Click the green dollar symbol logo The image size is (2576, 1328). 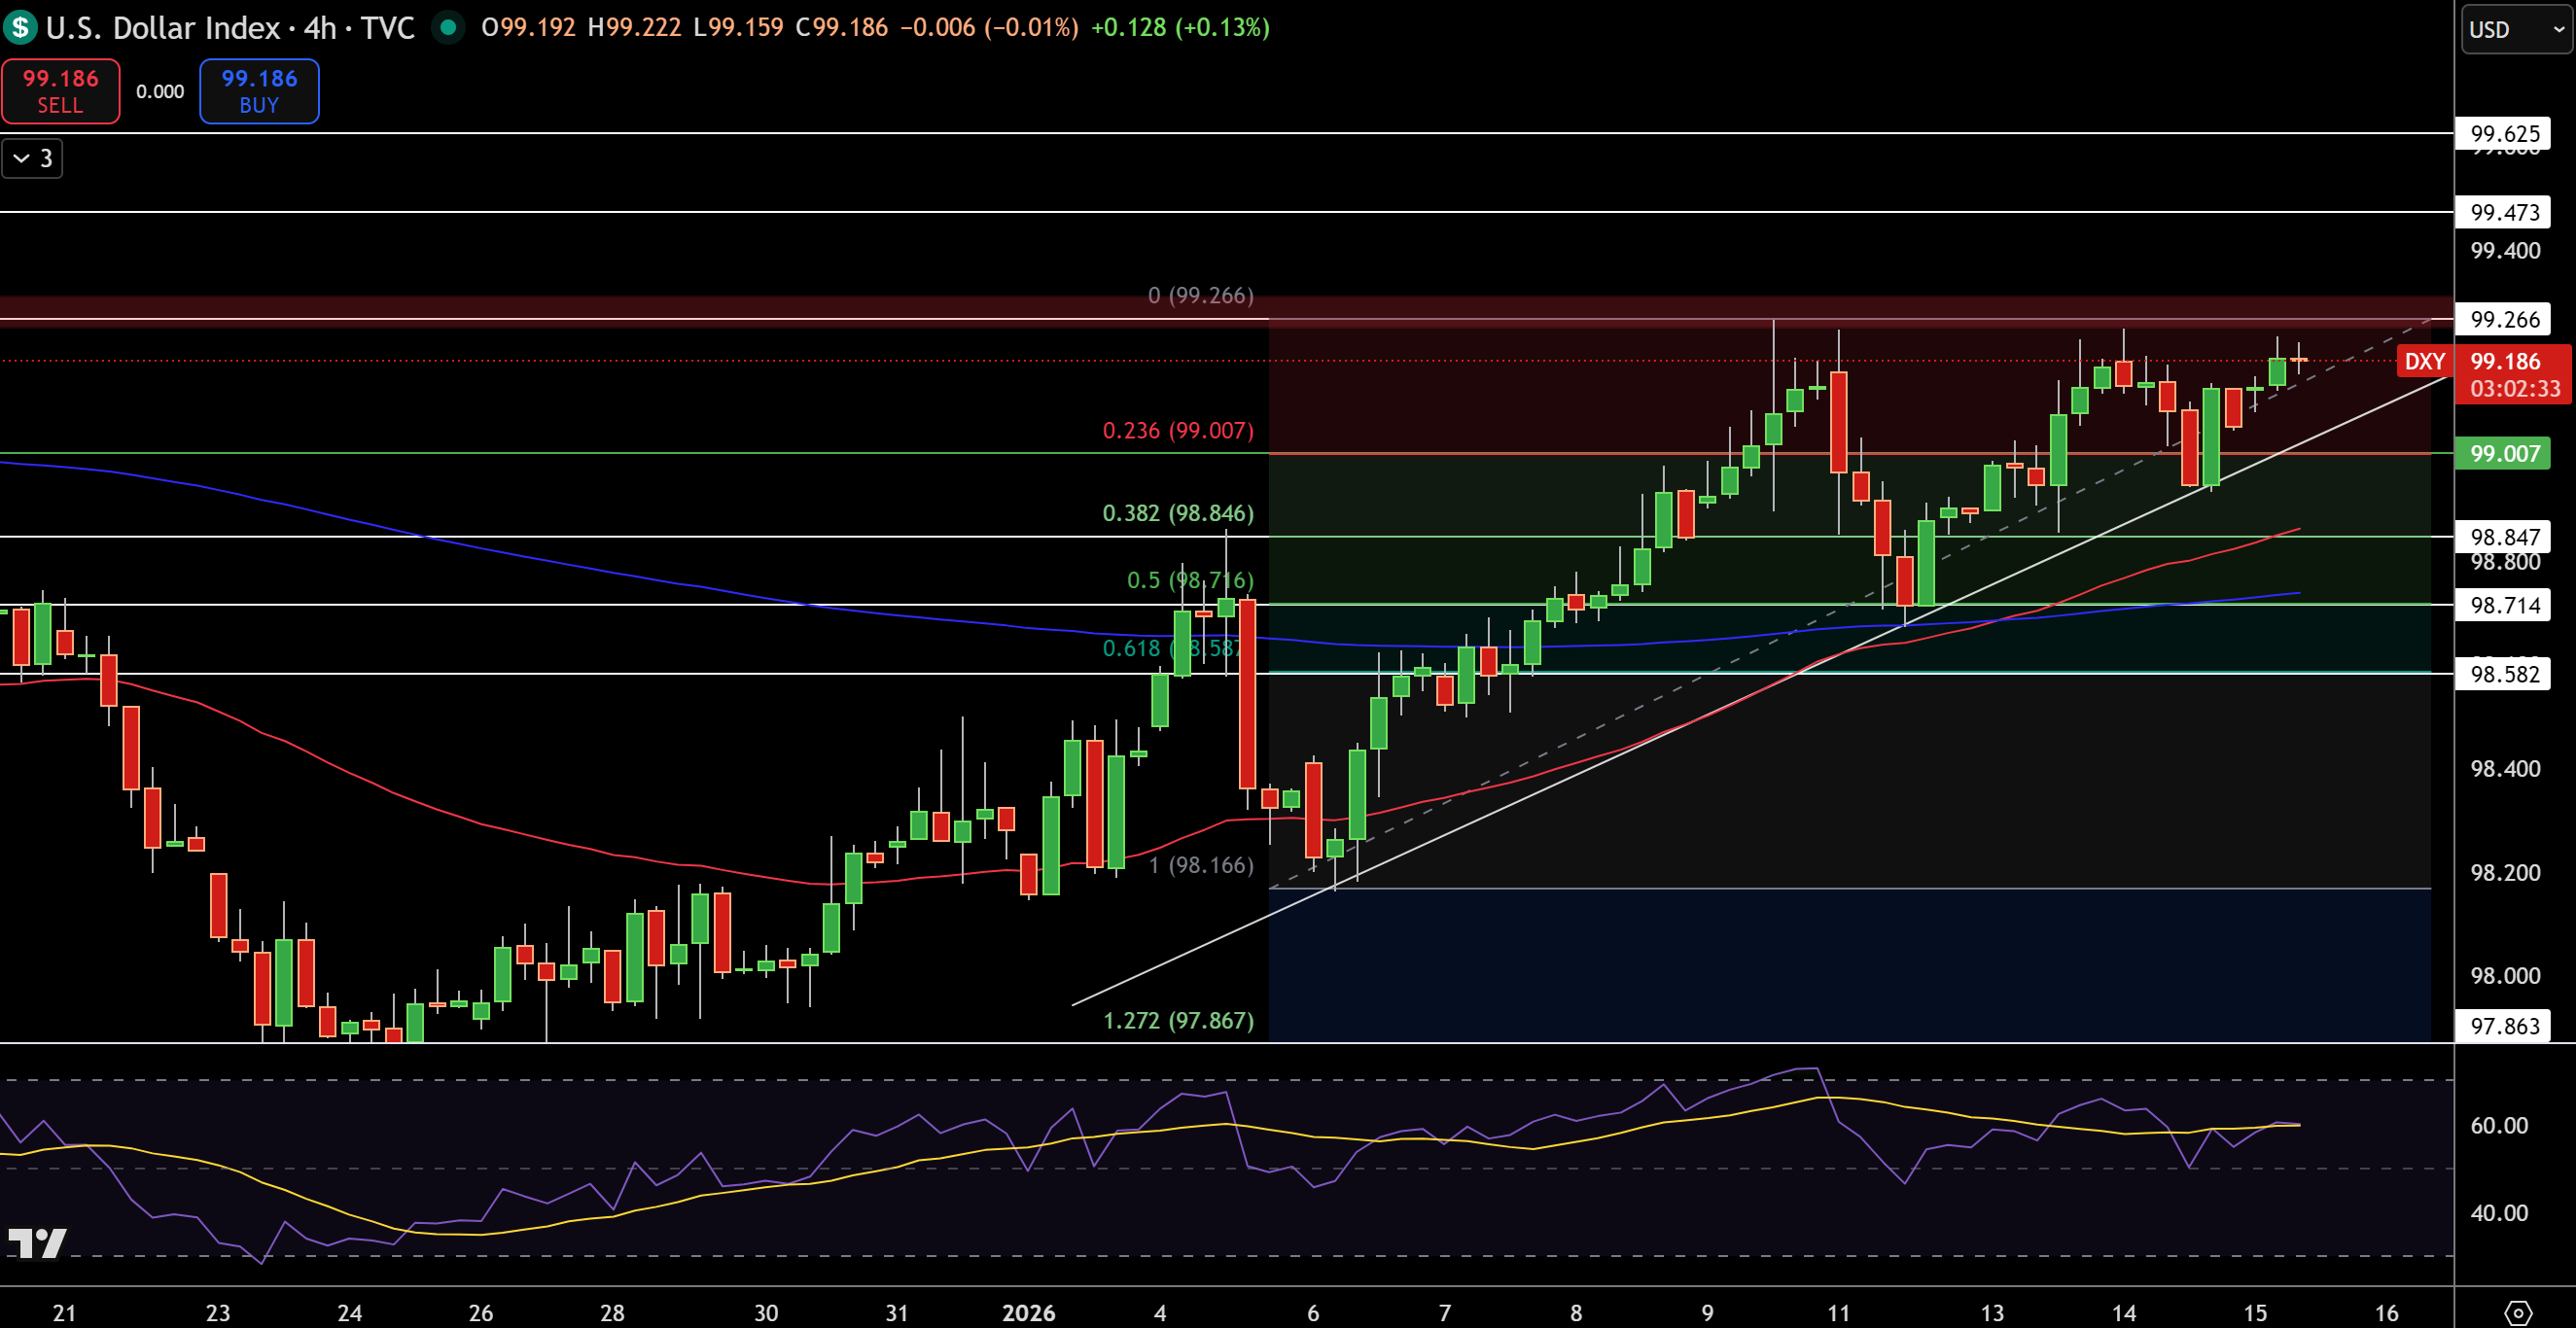pos(19,27)
